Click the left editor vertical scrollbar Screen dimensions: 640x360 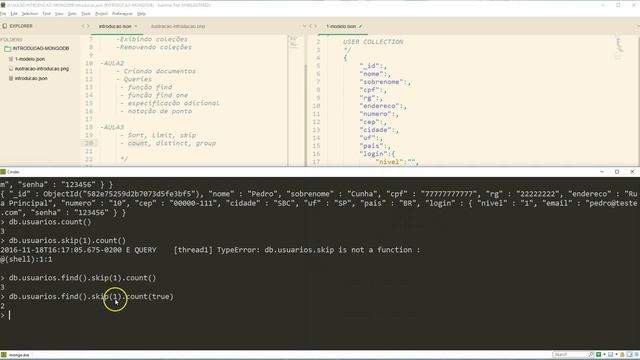pyautogui.click(x=306, y=114)
